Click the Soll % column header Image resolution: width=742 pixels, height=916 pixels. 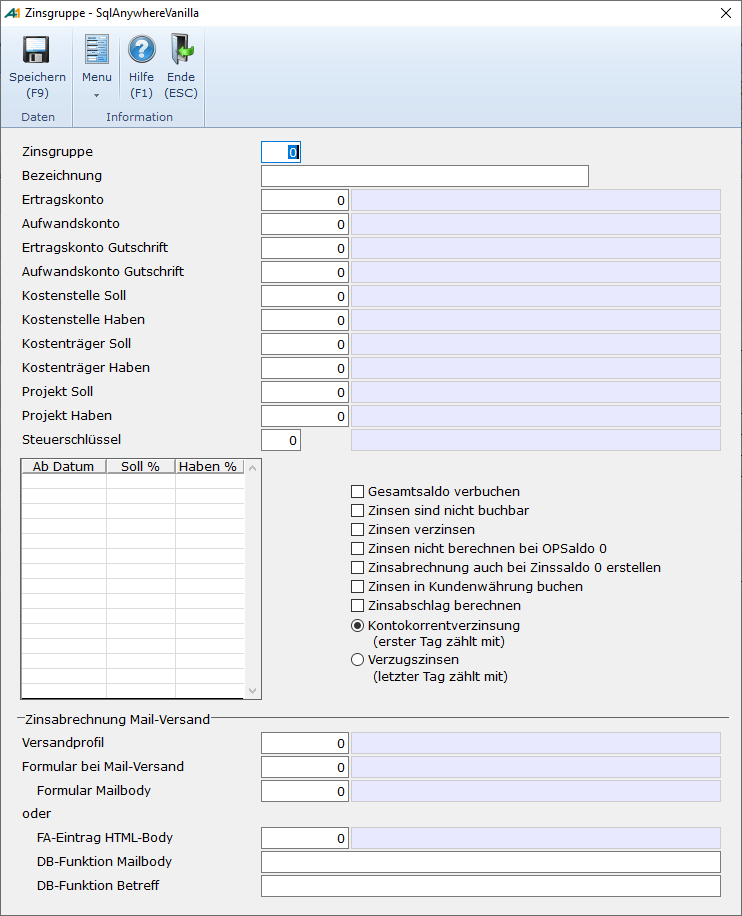click(x=141, y=466)
